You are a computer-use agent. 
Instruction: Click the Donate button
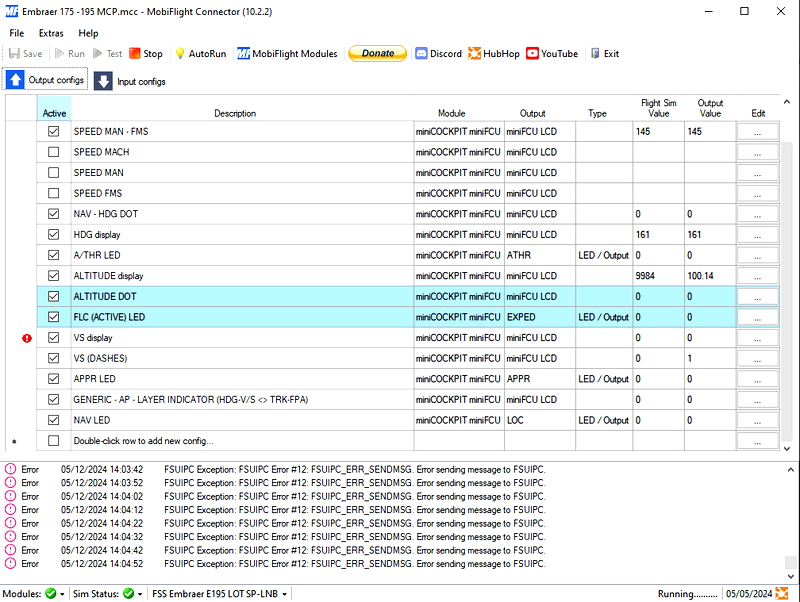point(377,54)
